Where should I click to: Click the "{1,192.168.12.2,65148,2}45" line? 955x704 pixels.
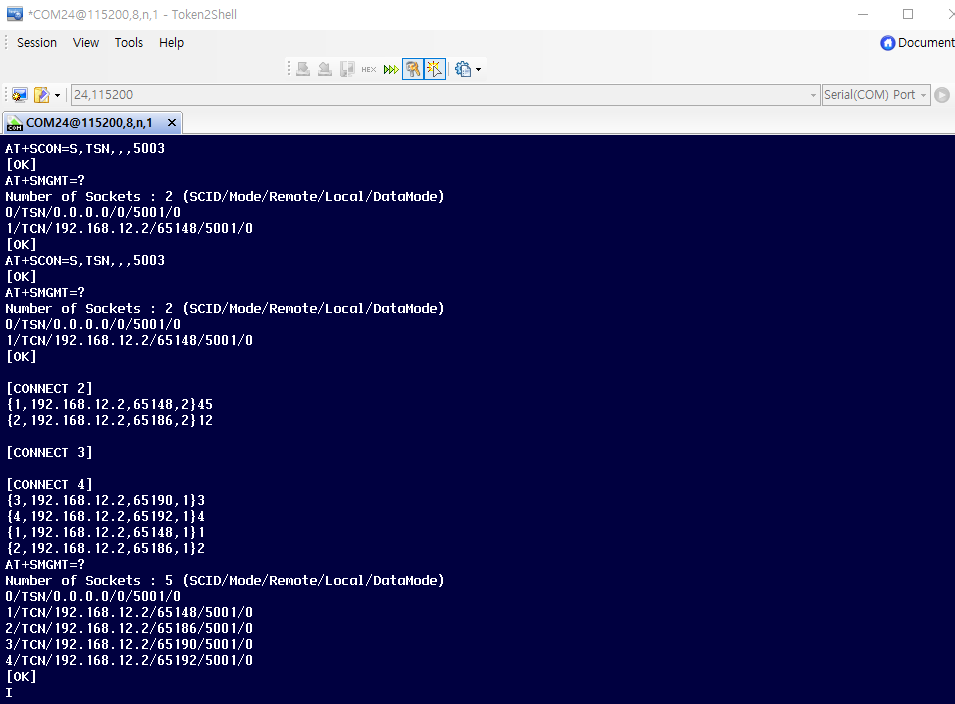point(110,404)
